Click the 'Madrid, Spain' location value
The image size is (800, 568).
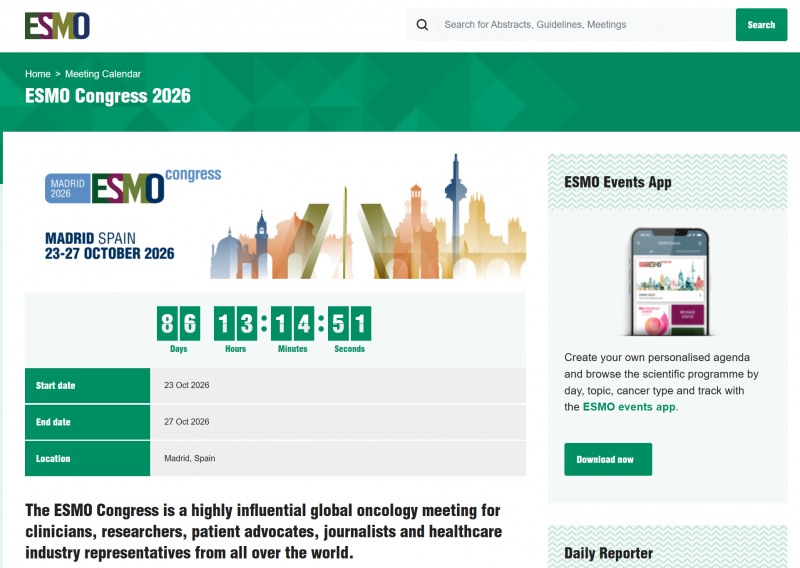190,458
